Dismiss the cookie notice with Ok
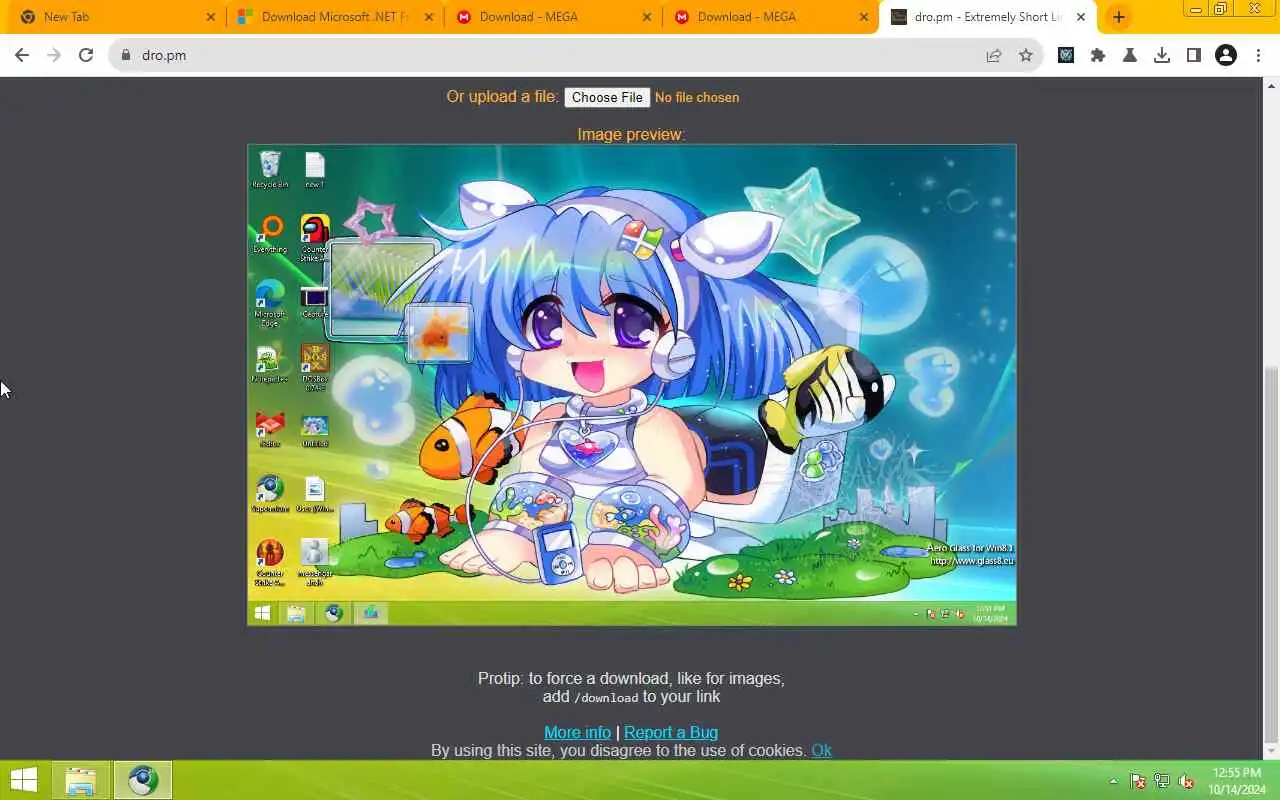The image size is (1280, 800). pyautogui.click(x=821, y=750)
